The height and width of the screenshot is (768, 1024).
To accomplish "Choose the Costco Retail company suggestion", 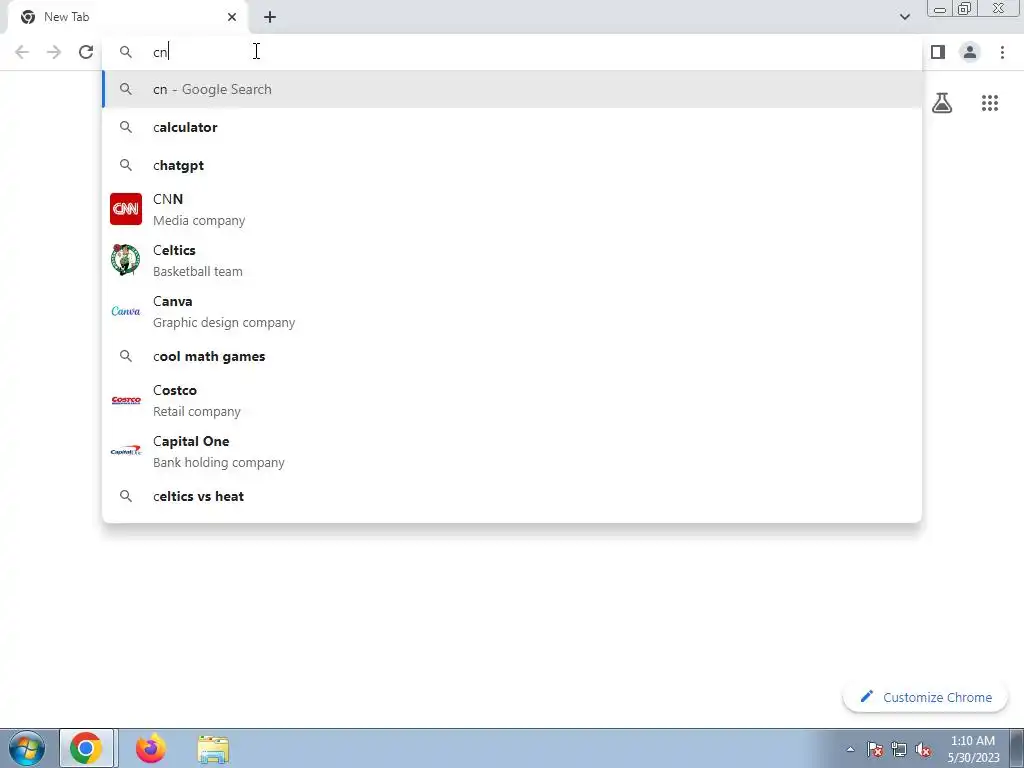I will 512,400.
